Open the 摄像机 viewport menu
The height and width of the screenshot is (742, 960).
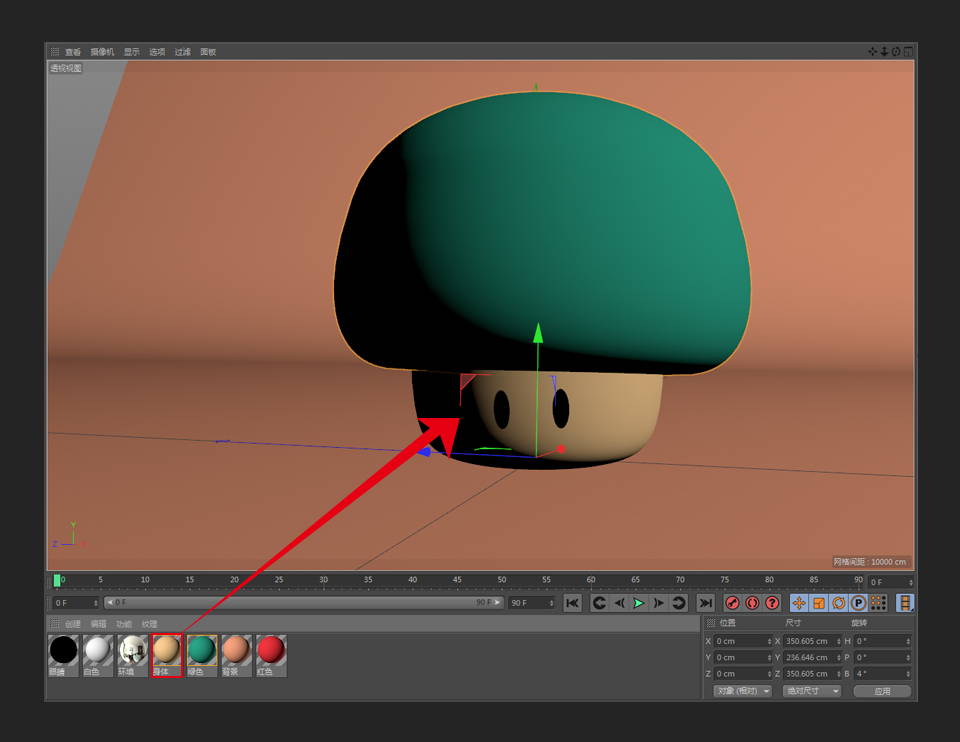[102, 52]
